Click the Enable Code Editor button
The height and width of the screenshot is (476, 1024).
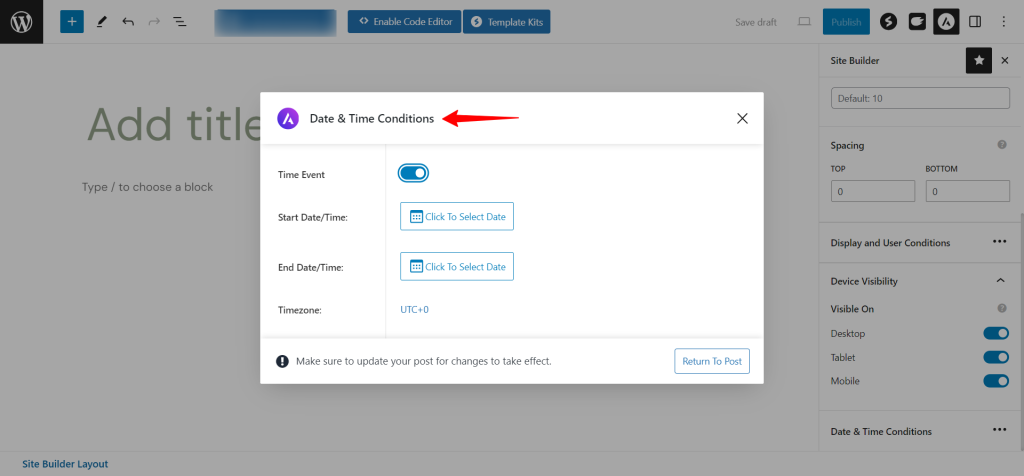coord(404,22)
